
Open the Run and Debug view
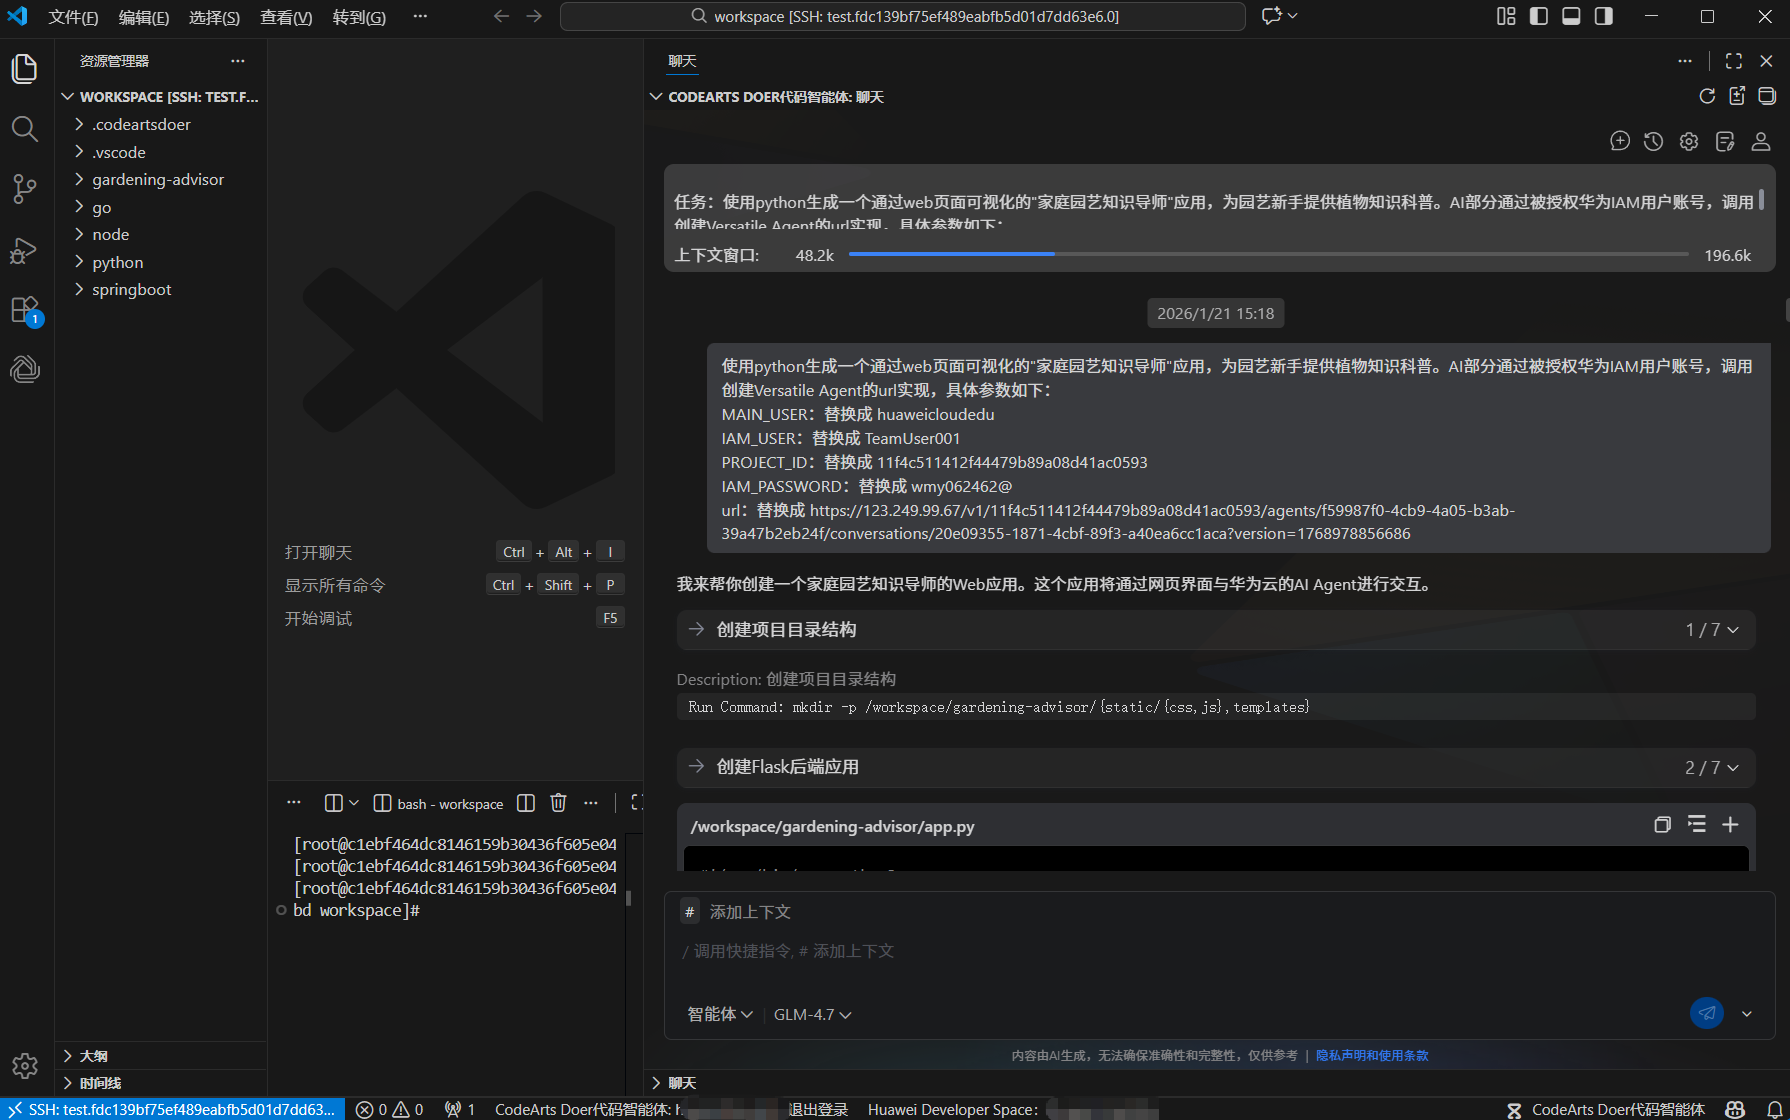click(25, 249)
